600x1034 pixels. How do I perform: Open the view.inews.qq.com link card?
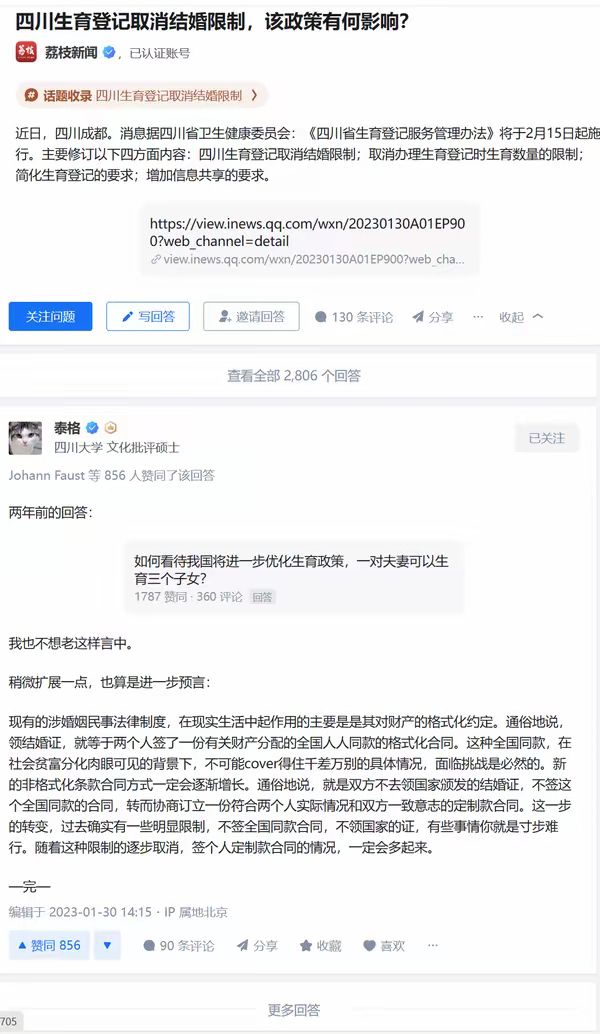click(309, 239)
